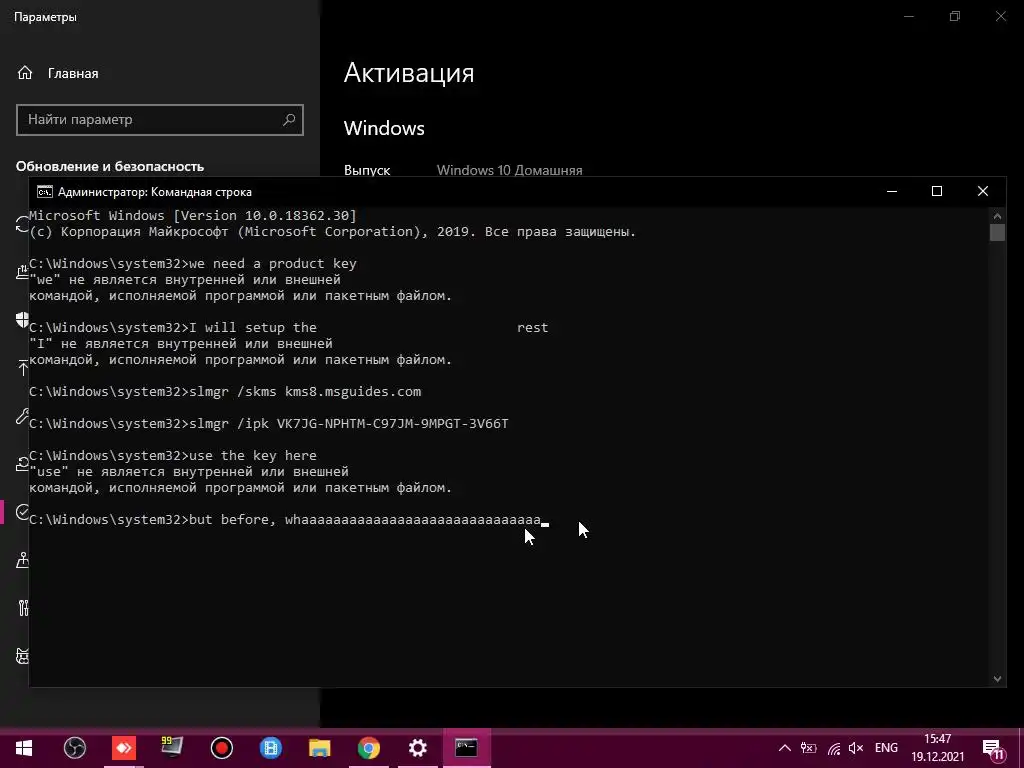The image size is (1024, 768).
Task: Open the Troubleshoot wrench icon in Settings sidebar
Action: (x=22, y=416)
